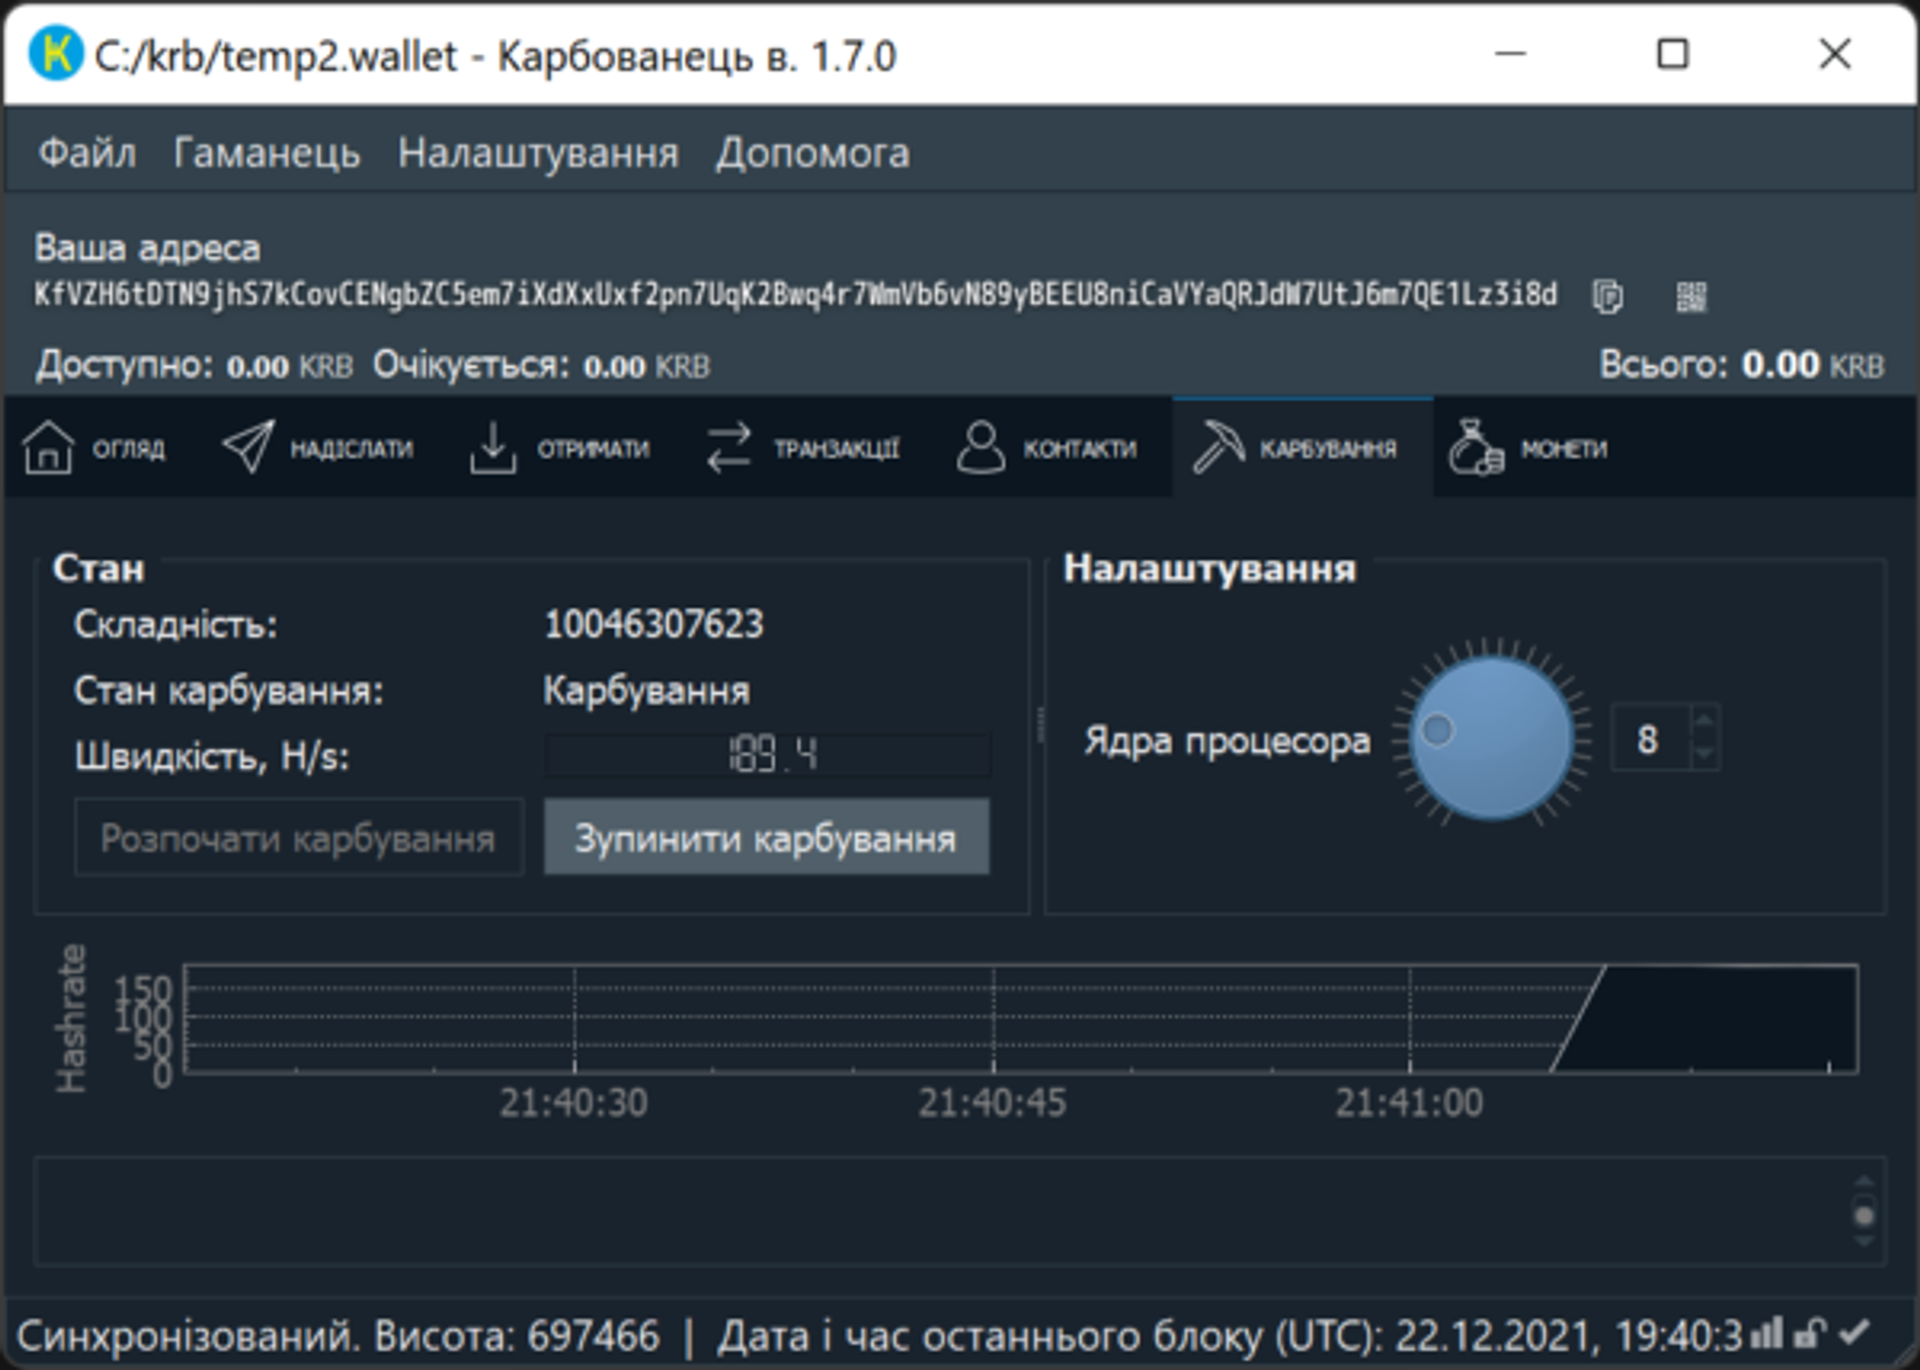This screenshot has height=1370, width=1920.
Task: Click the hashrate speed display 189.4
Action: 768,755
